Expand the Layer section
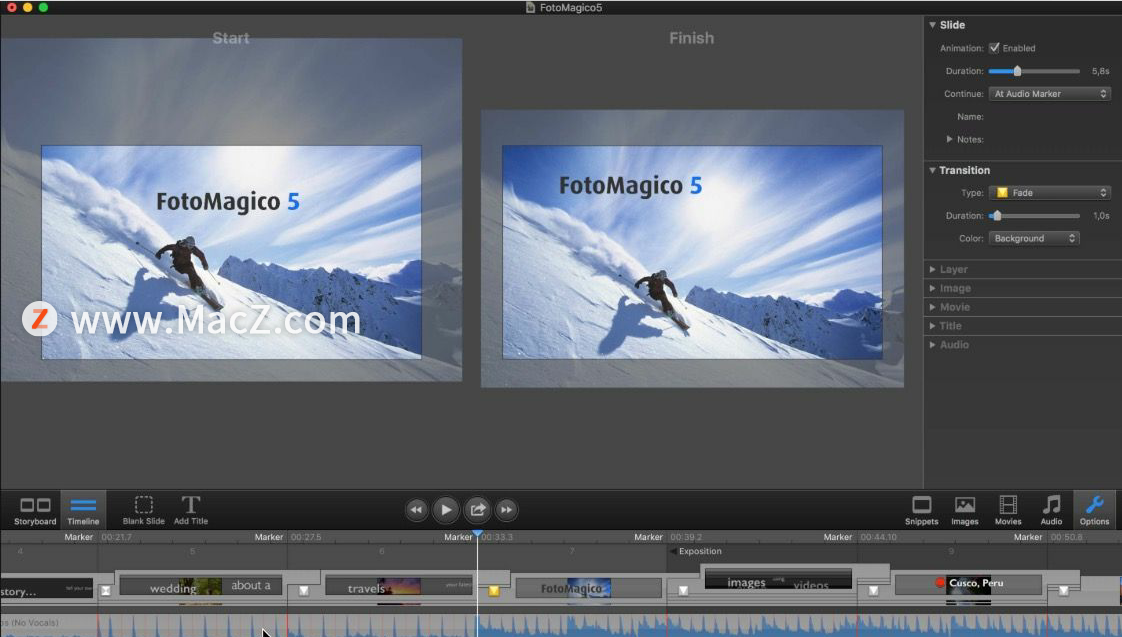Viewport: 1122px width, 637px height. 932,269
